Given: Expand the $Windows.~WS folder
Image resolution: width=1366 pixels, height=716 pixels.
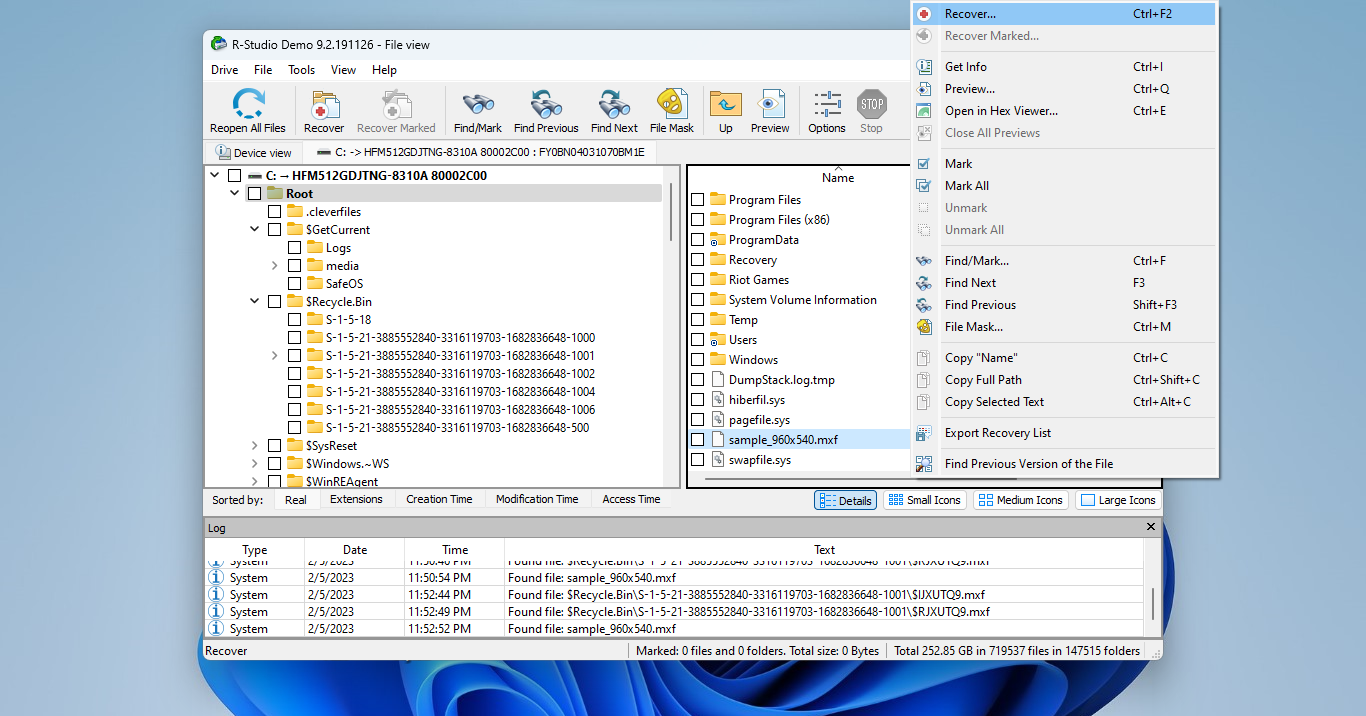Looking at the screenshot, I should [x=254, y=463].
